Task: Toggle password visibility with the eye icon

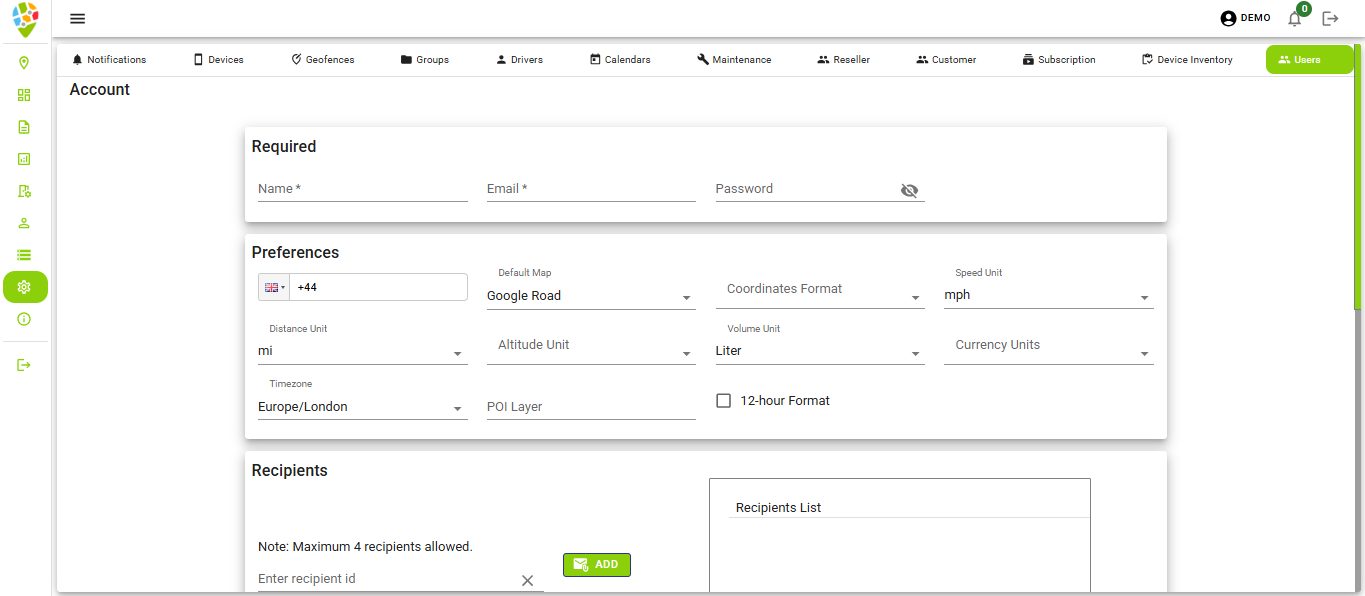Action: (909, 189)
